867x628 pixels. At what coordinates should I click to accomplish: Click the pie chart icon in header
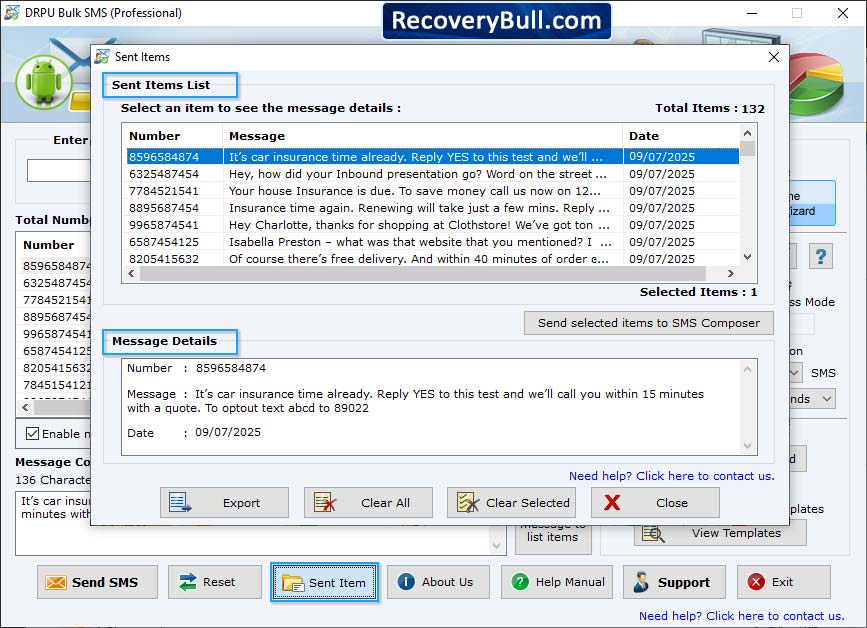point(816,83)
